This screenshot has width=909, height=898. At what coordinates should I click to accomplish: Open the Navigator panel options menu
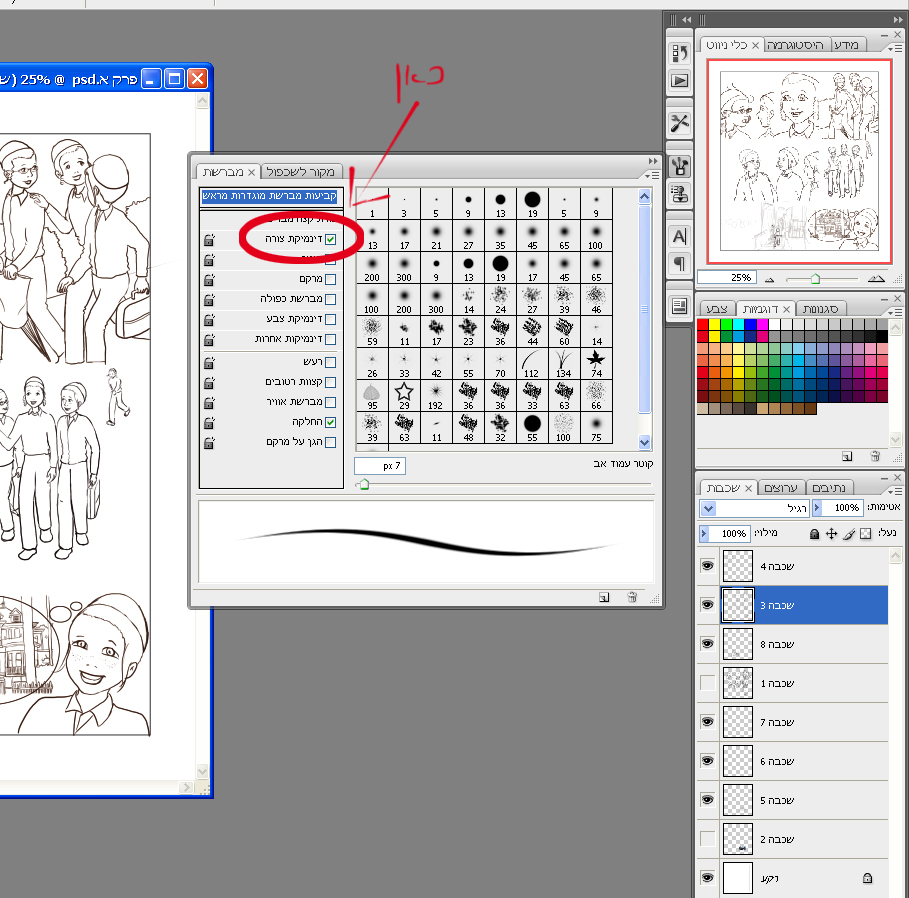tap(895, 48)
